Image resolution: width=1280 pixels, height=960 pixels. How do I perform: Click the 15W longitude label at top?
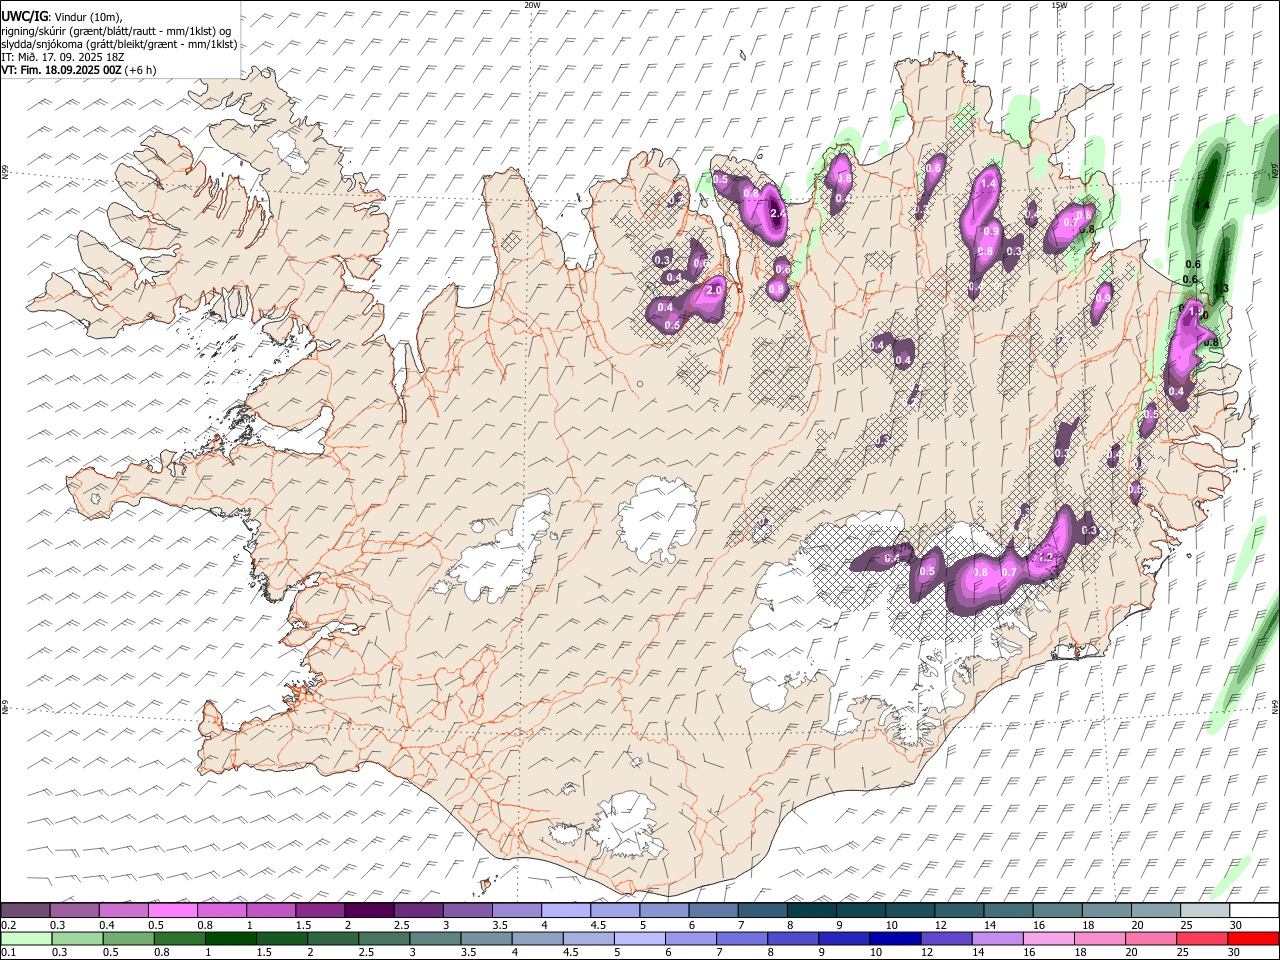[x=1058, y=5]
